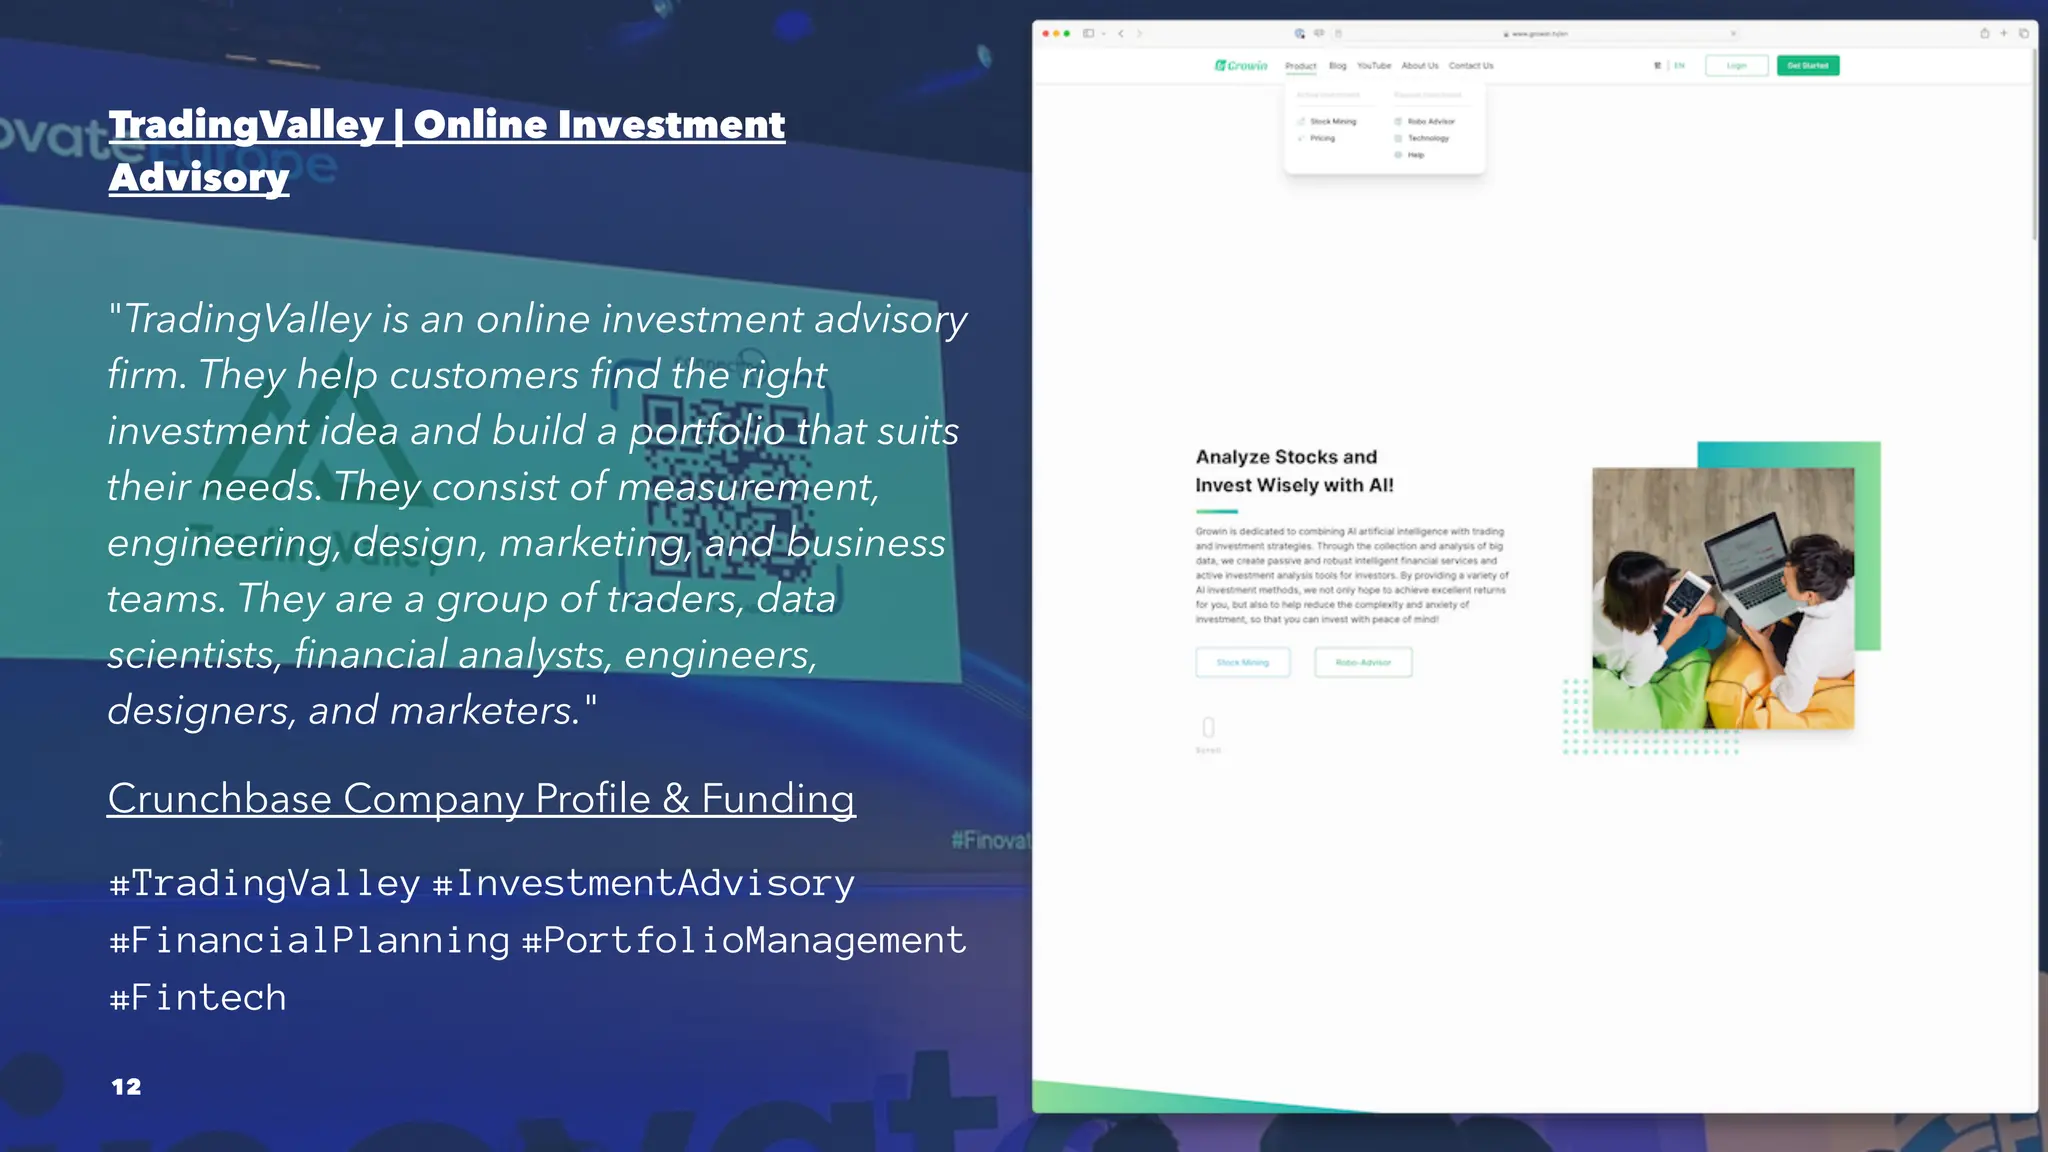
Task: Switch language to EN
Action: (1680, 66)
